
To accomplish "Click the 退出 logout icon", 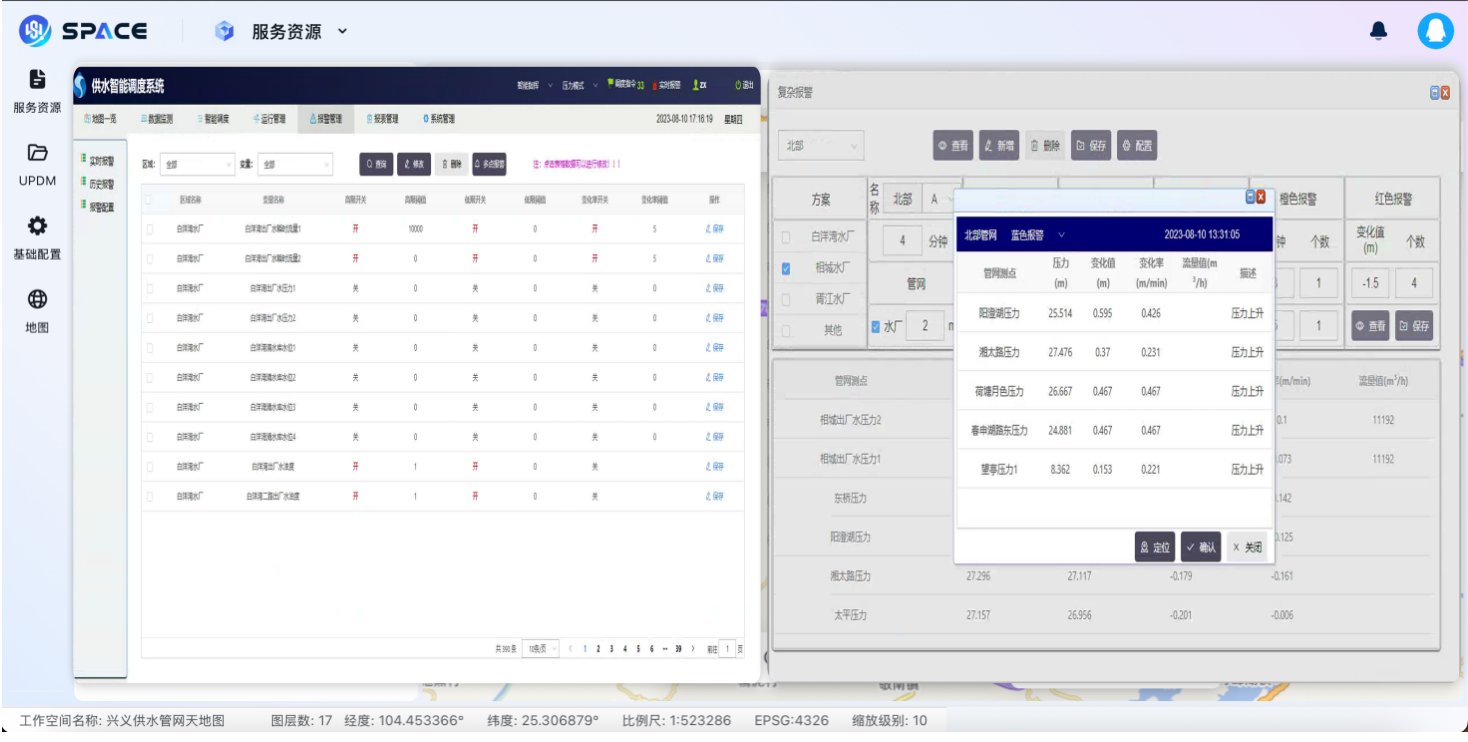I will point(743,86).
